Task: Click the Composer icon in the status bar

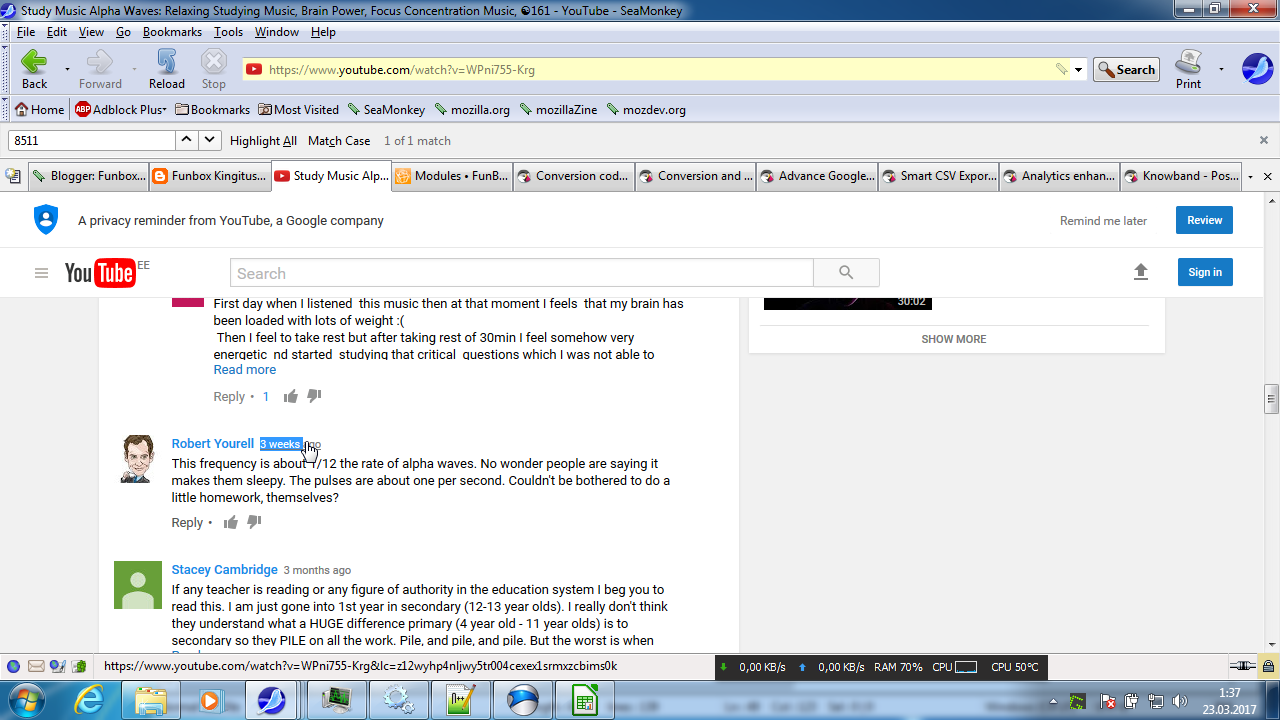Action: click(x=59, y=666)
